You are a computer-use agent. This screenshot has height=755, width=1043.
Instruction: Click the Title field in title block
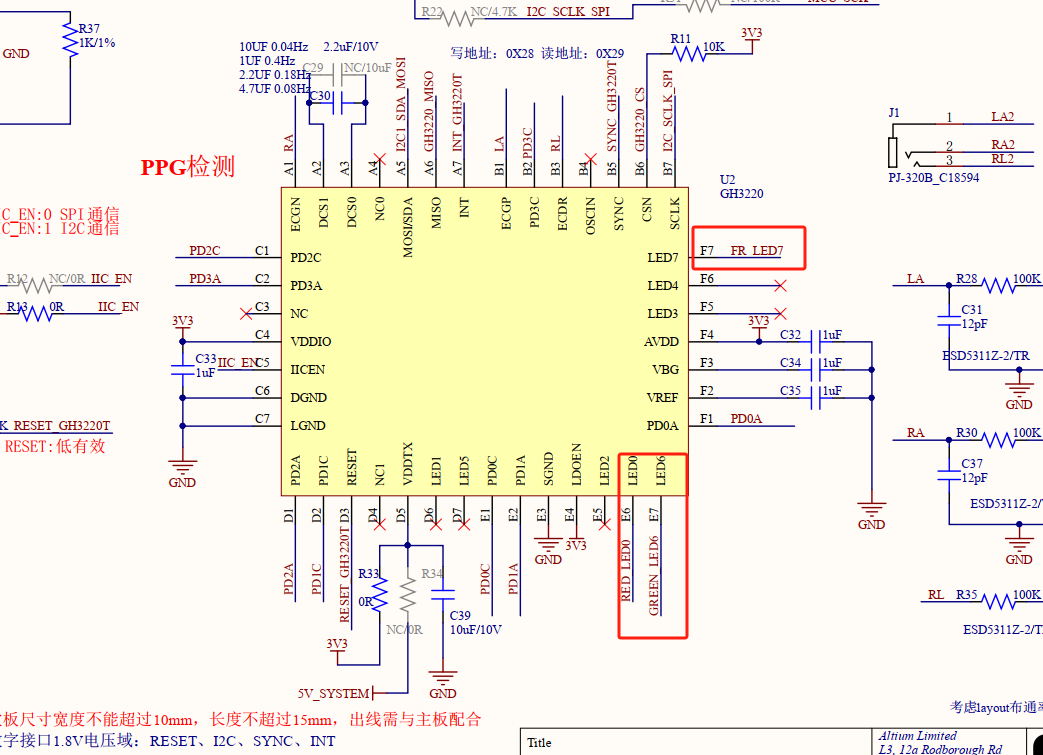pyautogui.click(x=540, y=743)
